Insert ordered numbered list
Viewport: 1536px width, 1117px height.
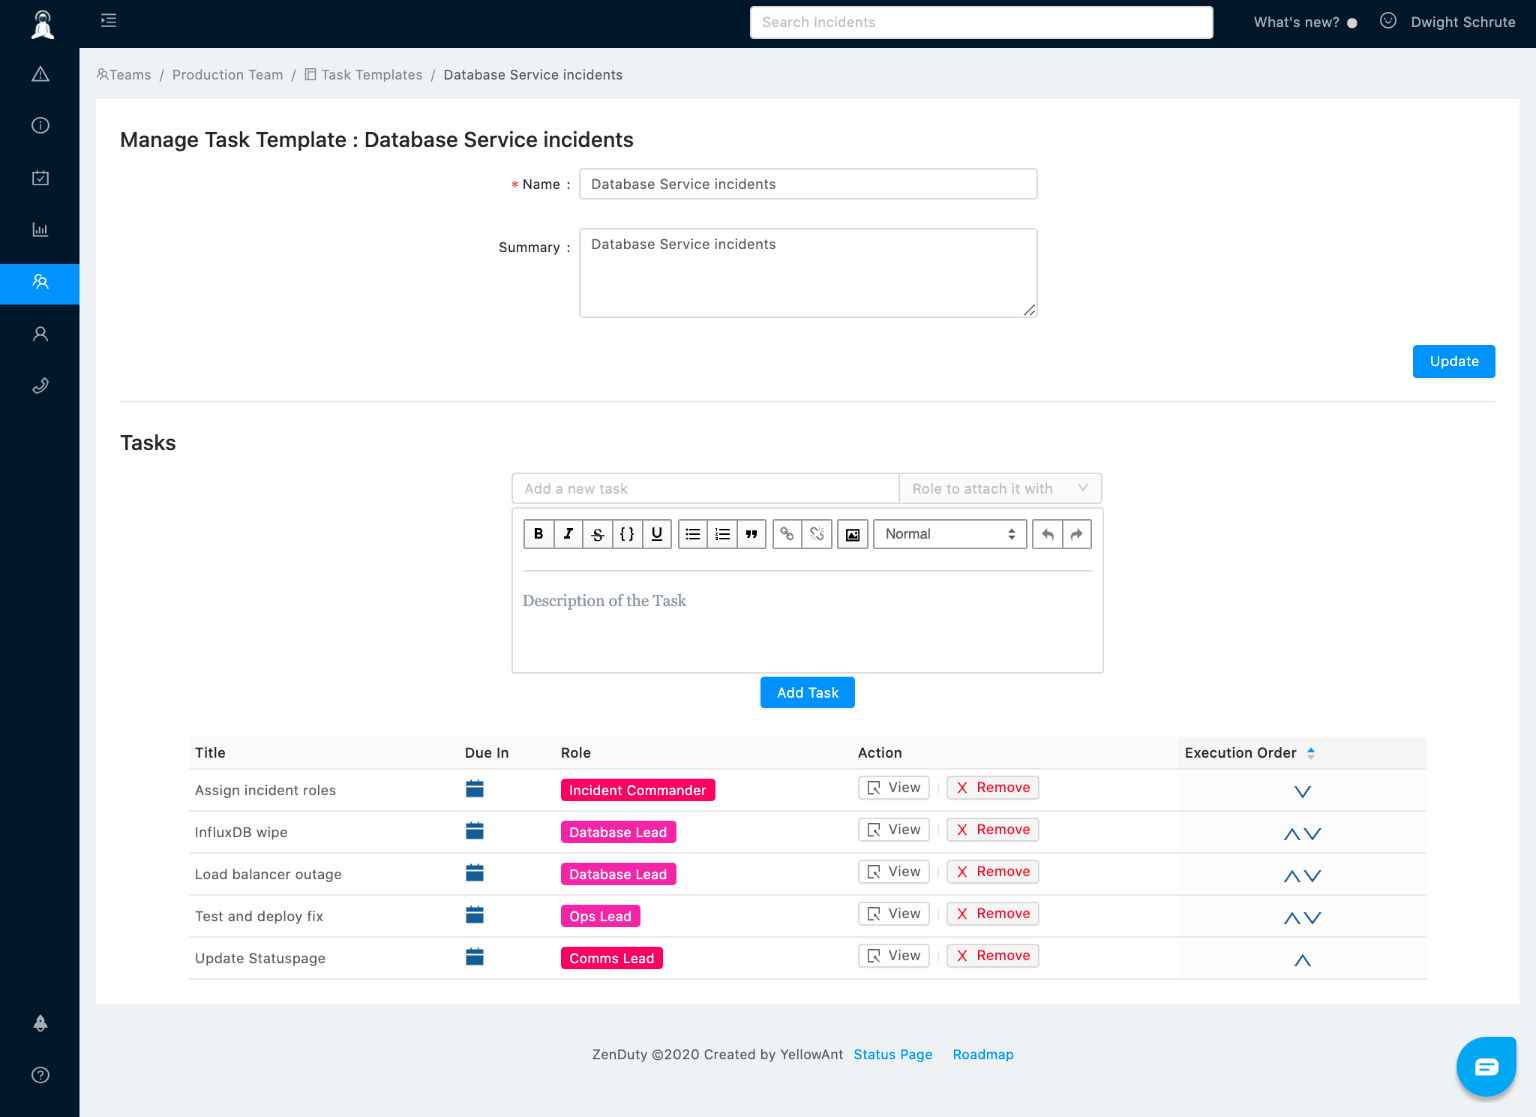(x=722, y=534)
